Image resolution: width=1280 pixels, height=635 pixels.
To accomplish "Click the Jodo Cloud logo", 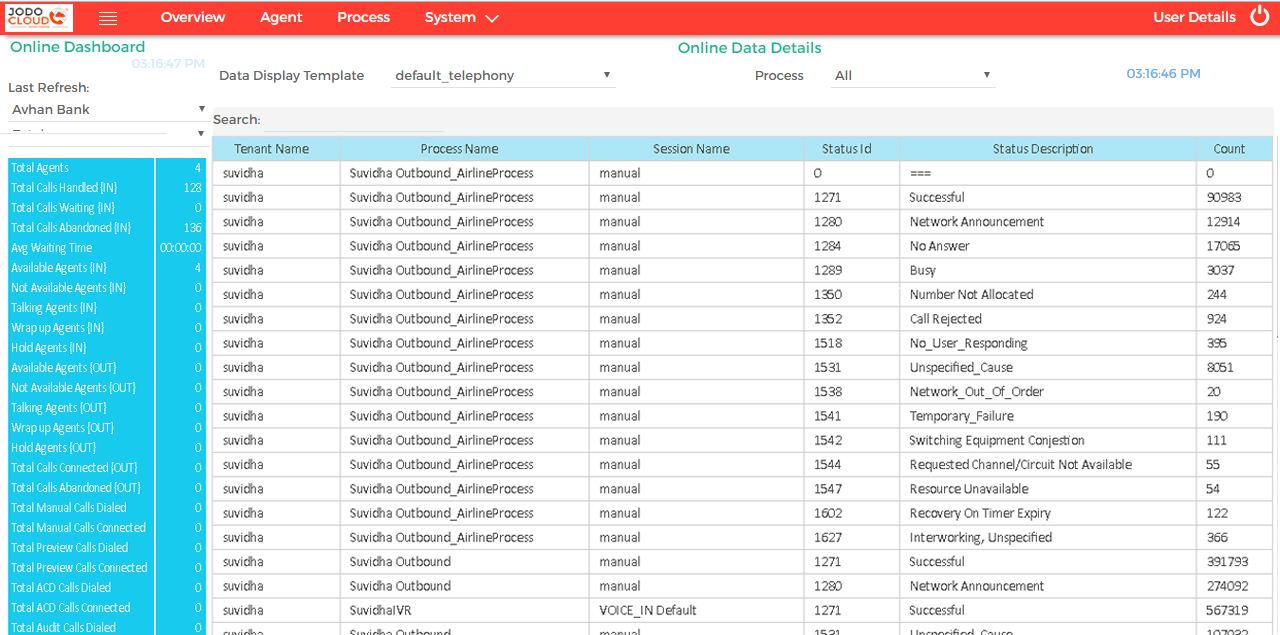I will 37,17.
